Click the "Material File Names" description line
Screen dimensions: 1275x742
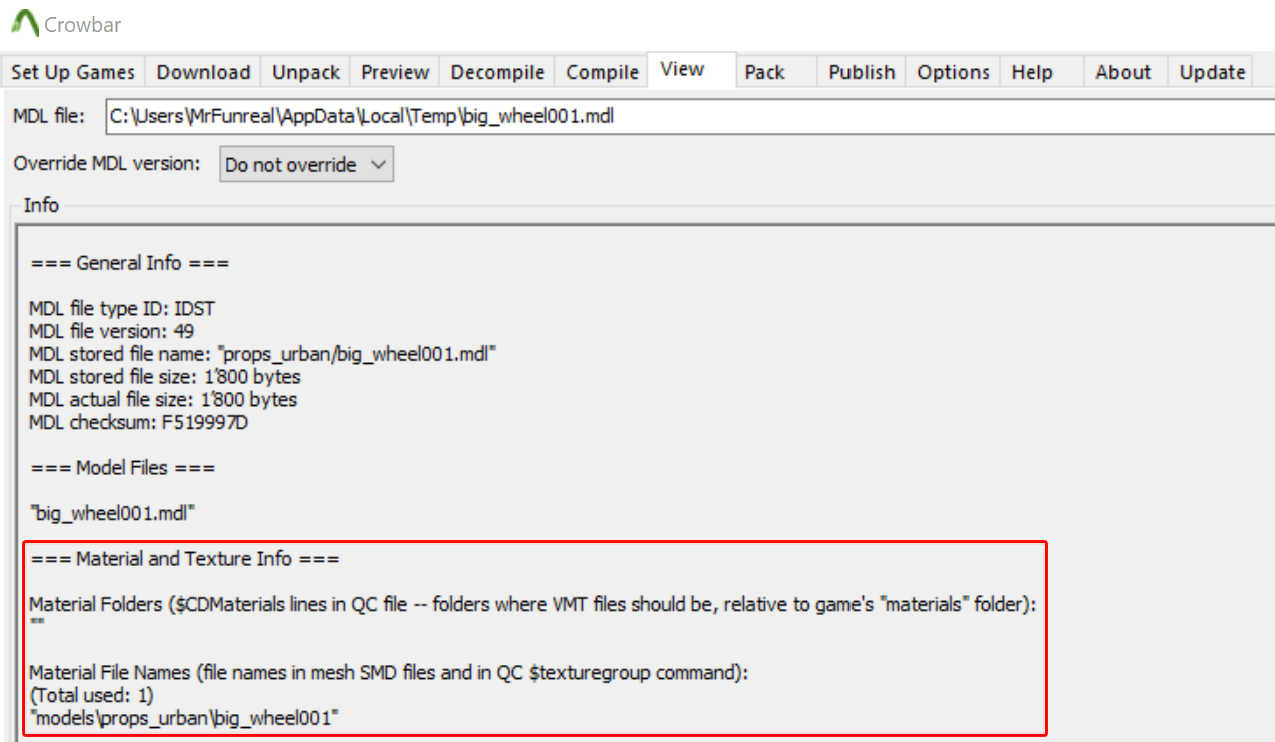(389, 673)
